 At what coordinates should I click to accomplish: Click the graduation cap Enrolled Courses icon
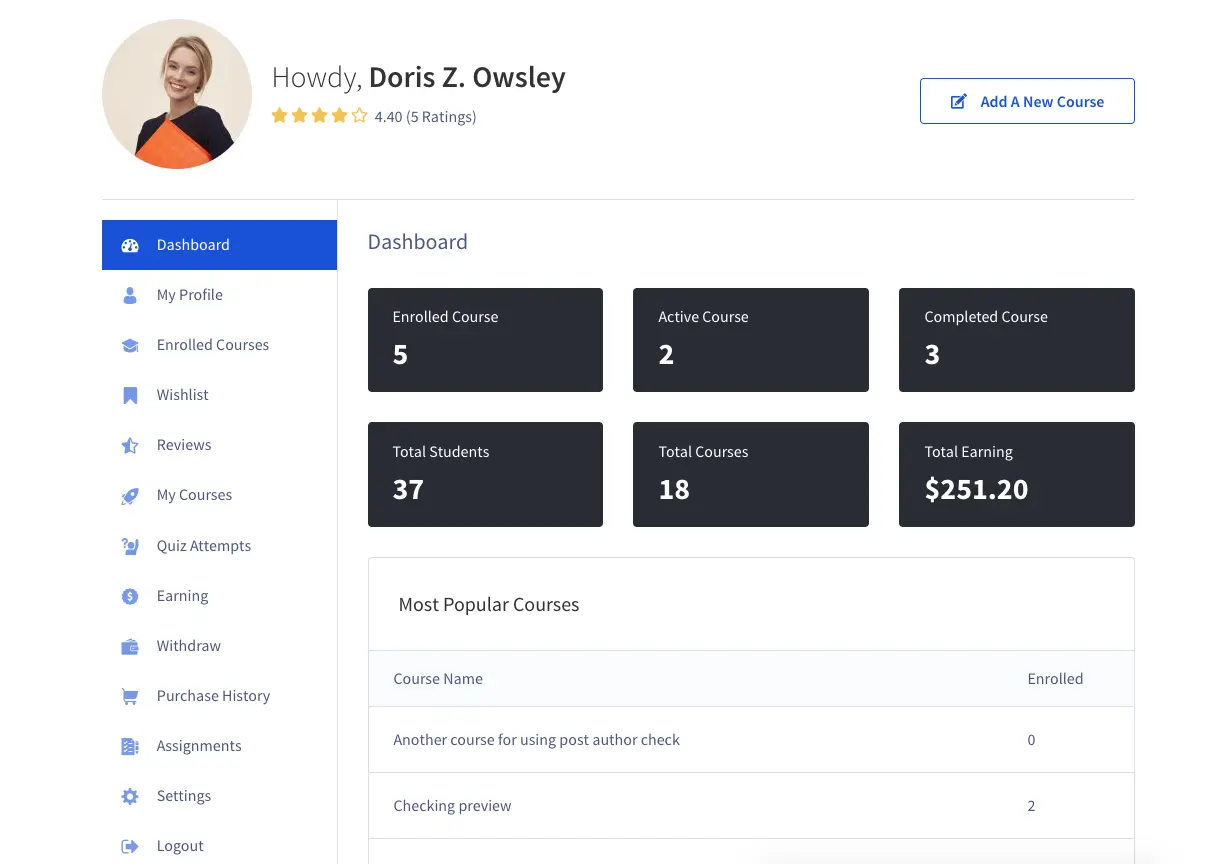(130, 345)
